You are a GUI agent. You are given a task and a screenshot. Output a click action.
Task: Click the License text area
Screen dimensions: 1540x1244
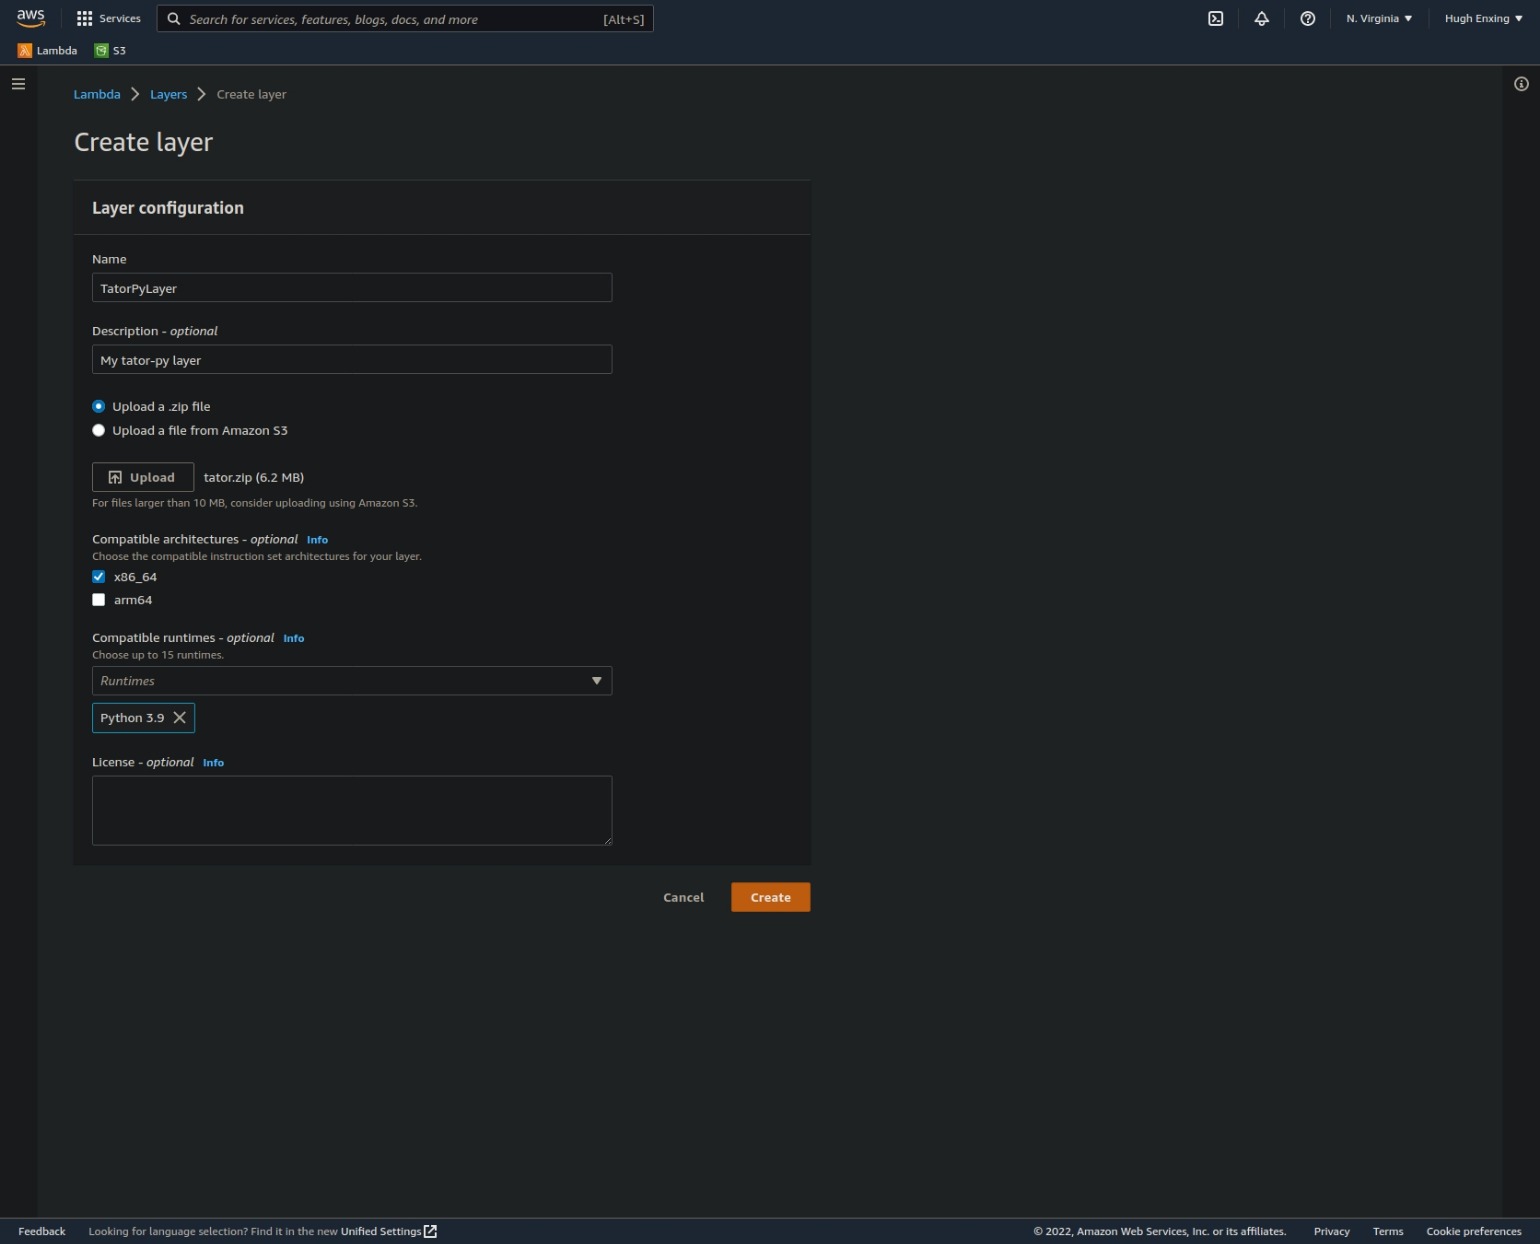[352, 810]
